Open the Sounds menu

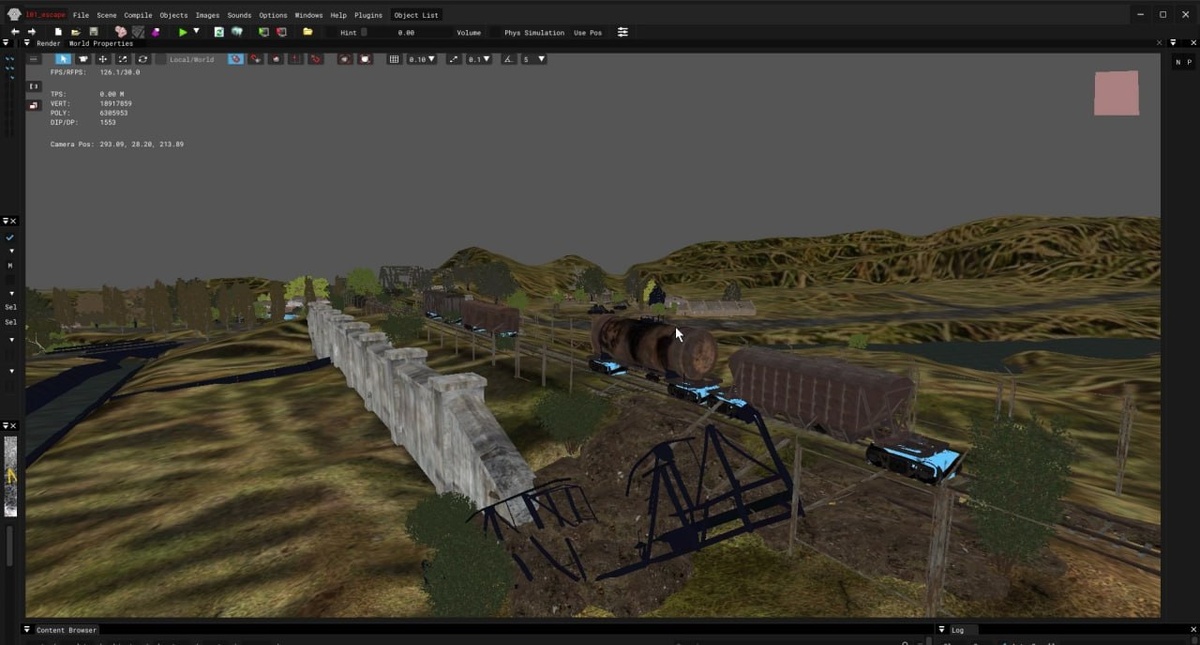[239, 15]
